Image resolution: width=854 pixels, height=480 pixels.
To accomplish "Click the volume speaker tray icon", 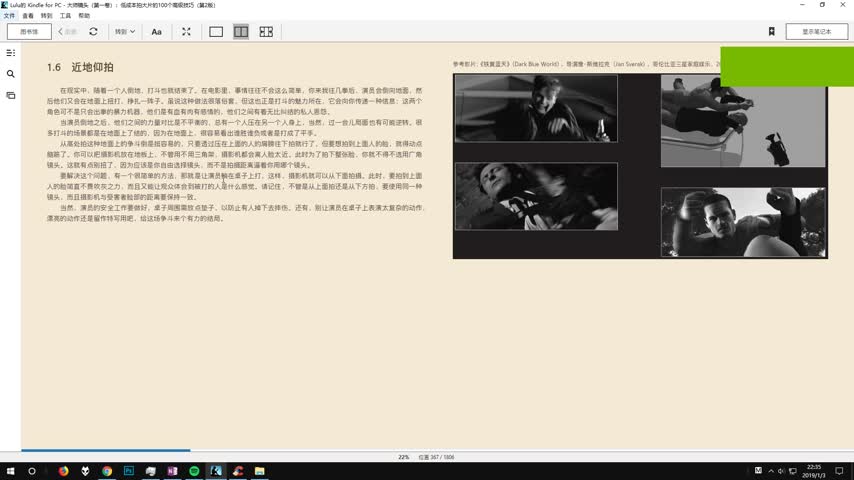I will (781, 471).
